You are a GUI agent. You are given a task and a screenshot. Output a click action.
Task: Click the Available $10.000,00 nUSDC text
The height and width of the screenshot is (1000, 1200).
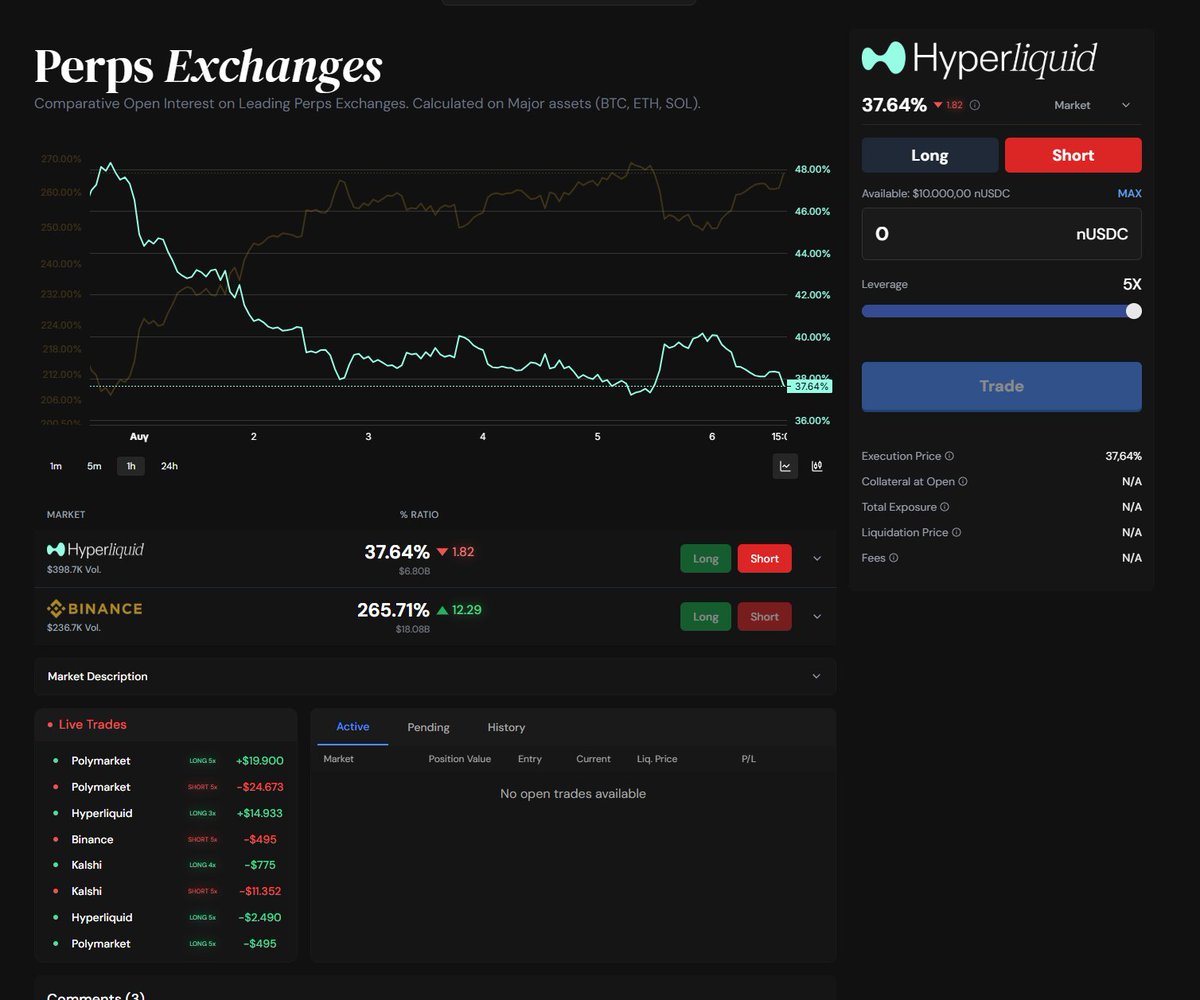[x=936, y=194]
